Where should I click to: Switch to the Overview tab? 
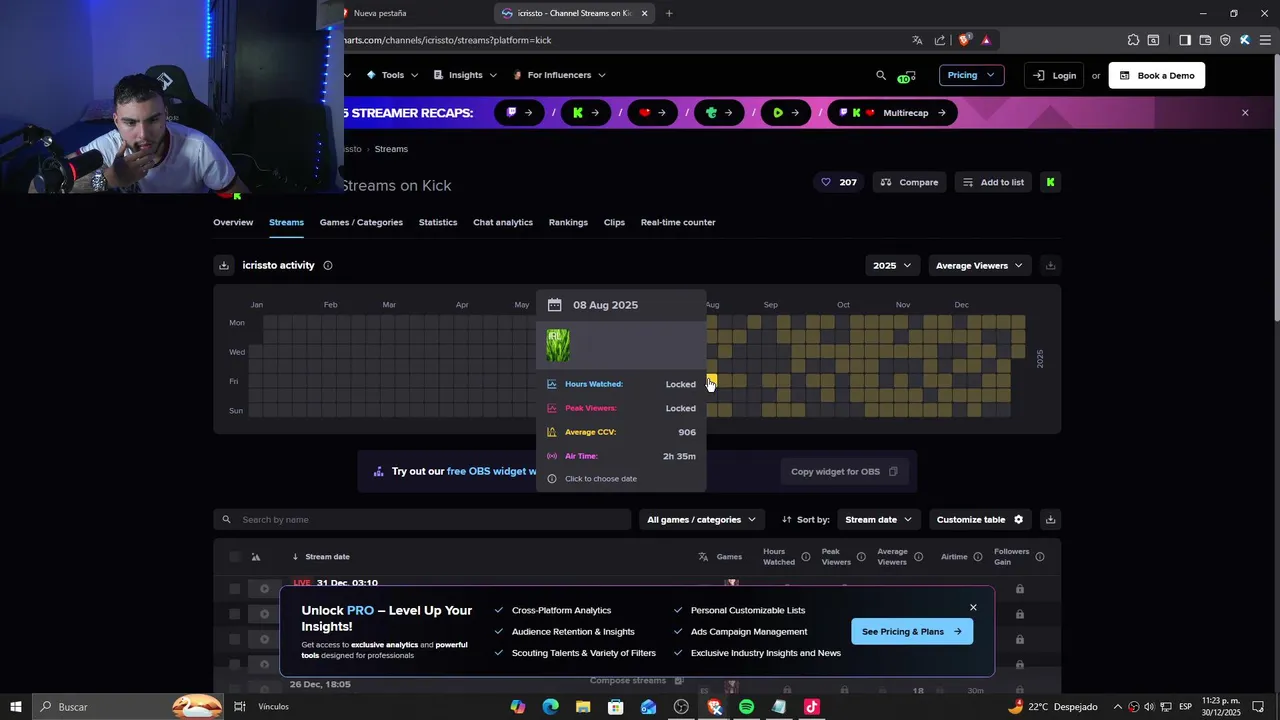tap(233, 222)
